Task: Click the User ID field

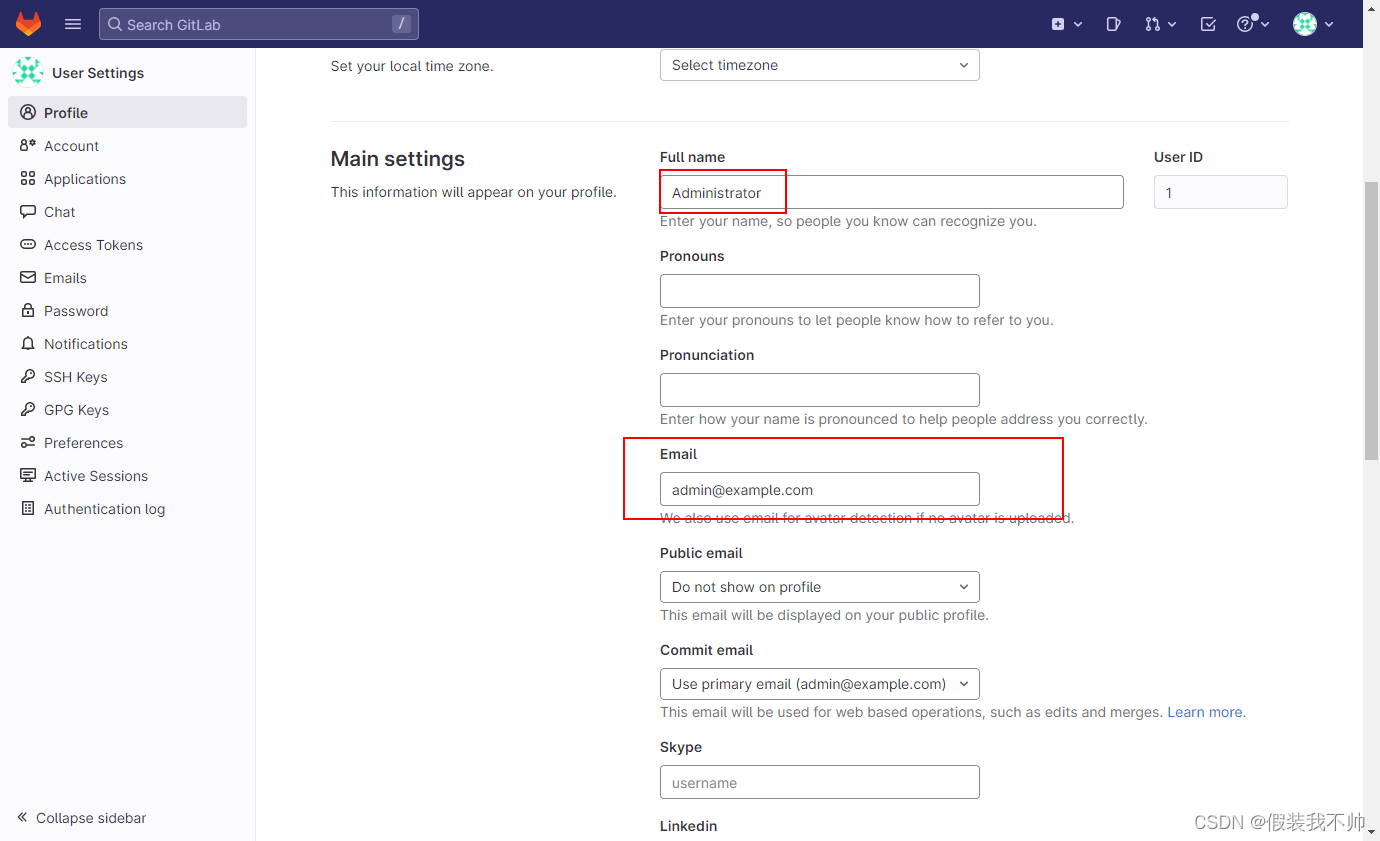Action: pyautogui.click(x=1220, y=192)
